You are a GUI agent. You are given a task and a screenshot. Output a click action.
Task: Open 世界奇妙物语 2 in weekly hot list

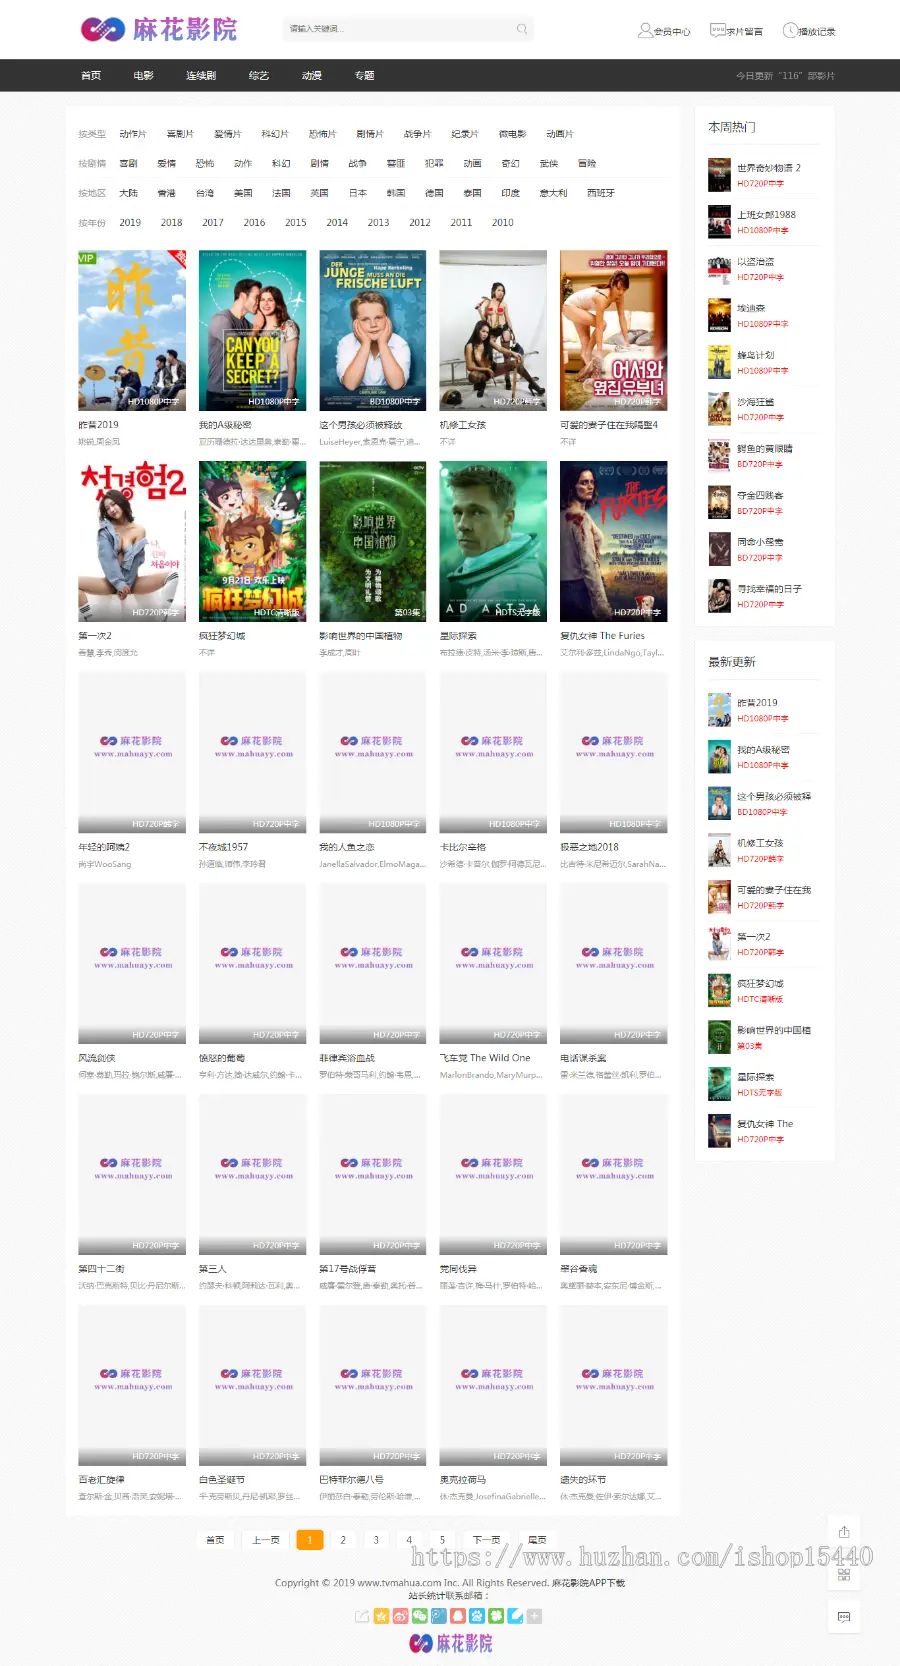[769, 168]
